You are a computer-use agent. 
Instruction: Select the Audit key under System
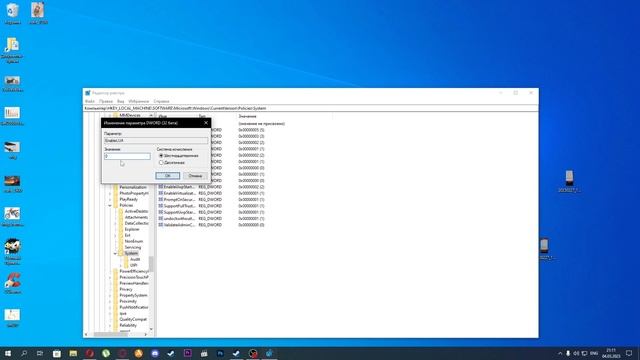pos(135,259)
